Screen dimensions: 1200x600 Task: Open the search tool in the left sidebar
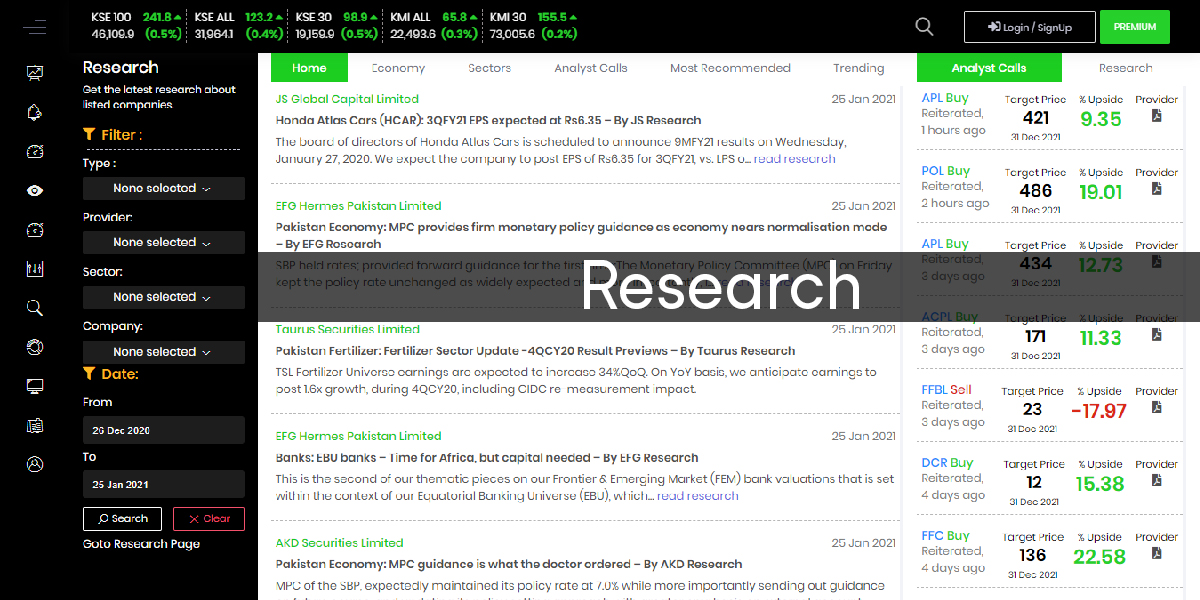(35, 308)
